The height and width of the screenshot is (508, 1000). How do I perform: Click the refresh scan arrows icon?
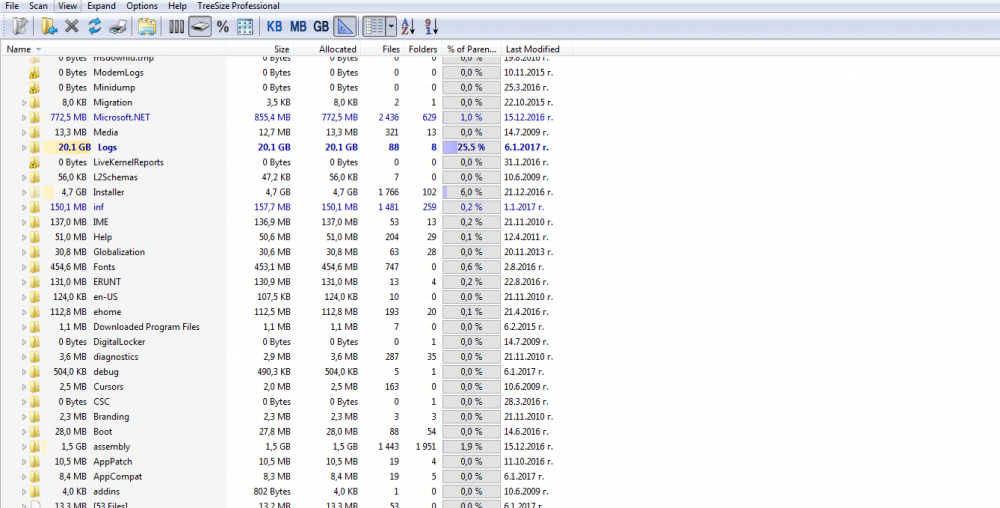click(94, 26)
